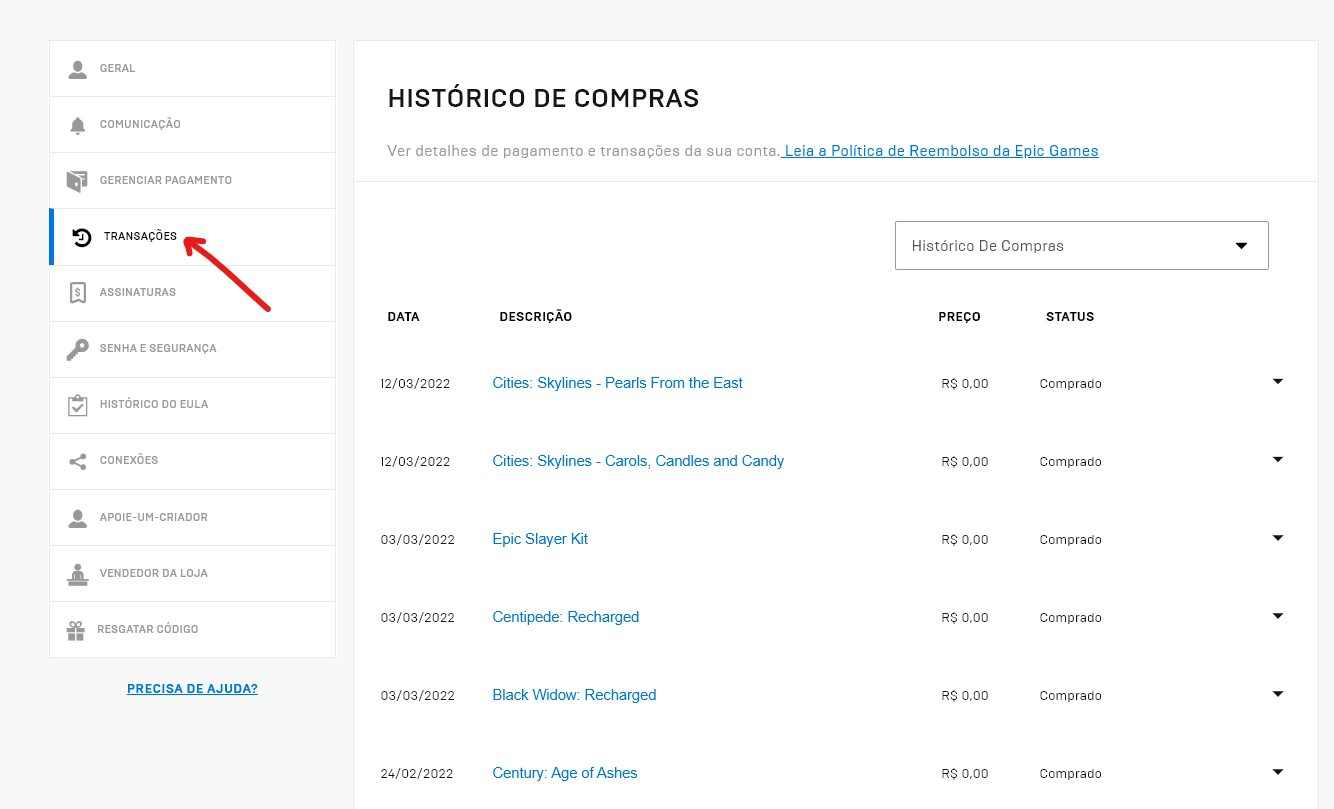Expand the Pearls From the East row arrow
The image size is (1334, 809).
point(1277,382)
